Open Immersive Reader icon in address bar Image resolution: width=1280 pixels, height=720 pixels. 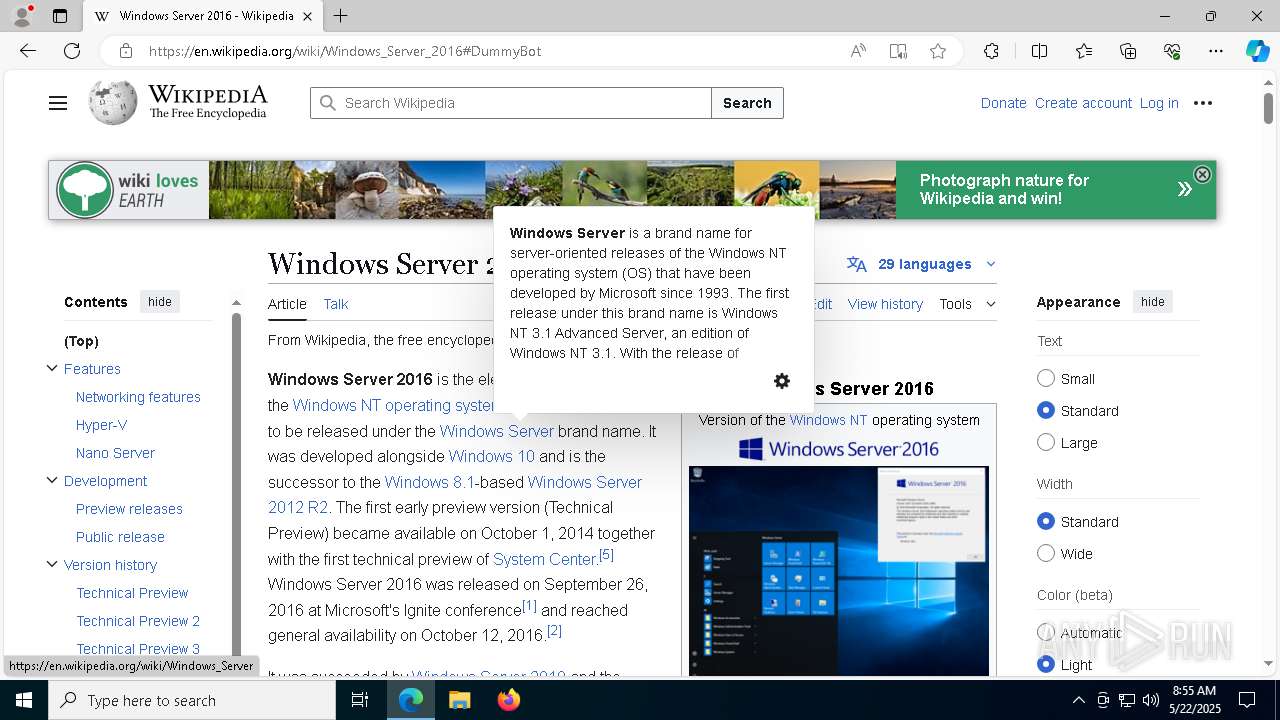[898, 51]
